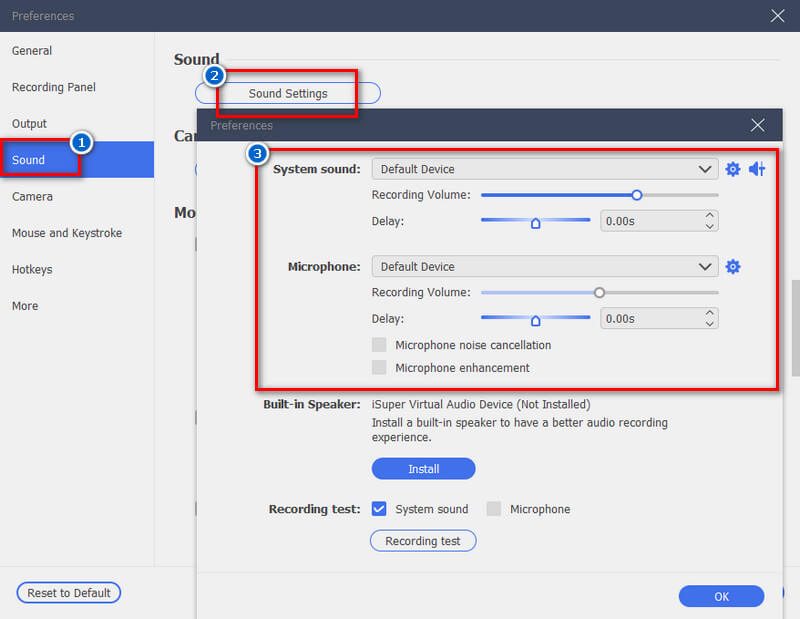Click the Sound Settings button

[288, 93]
